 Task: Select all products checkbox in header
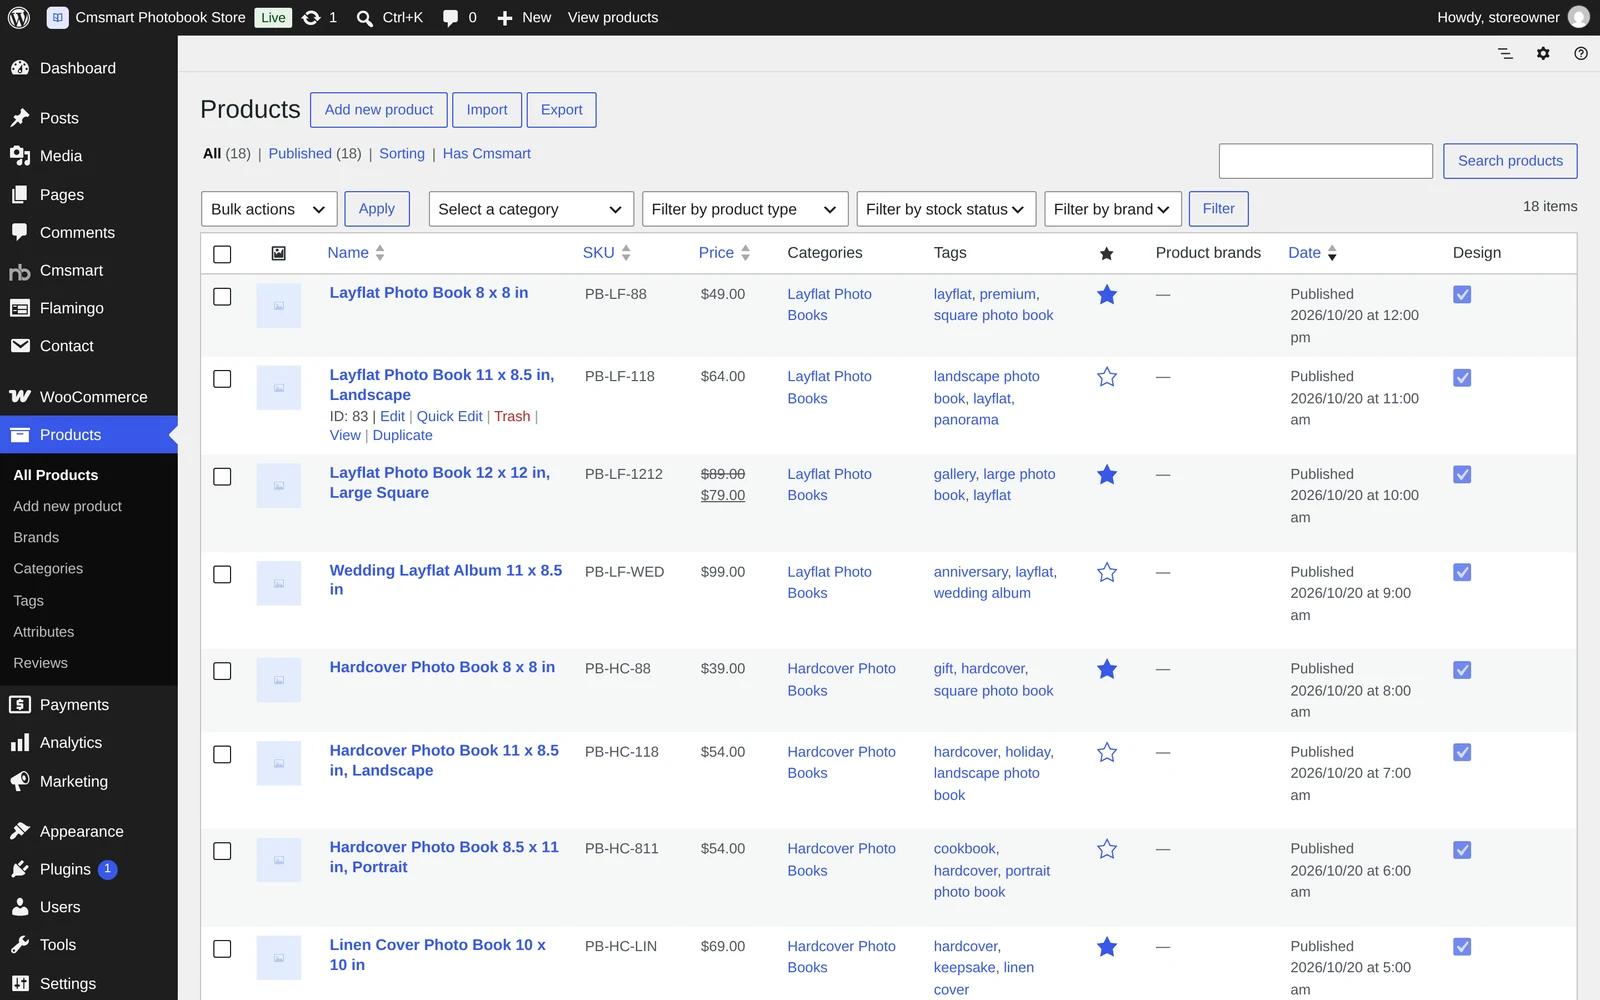click(x=222, y=254)
